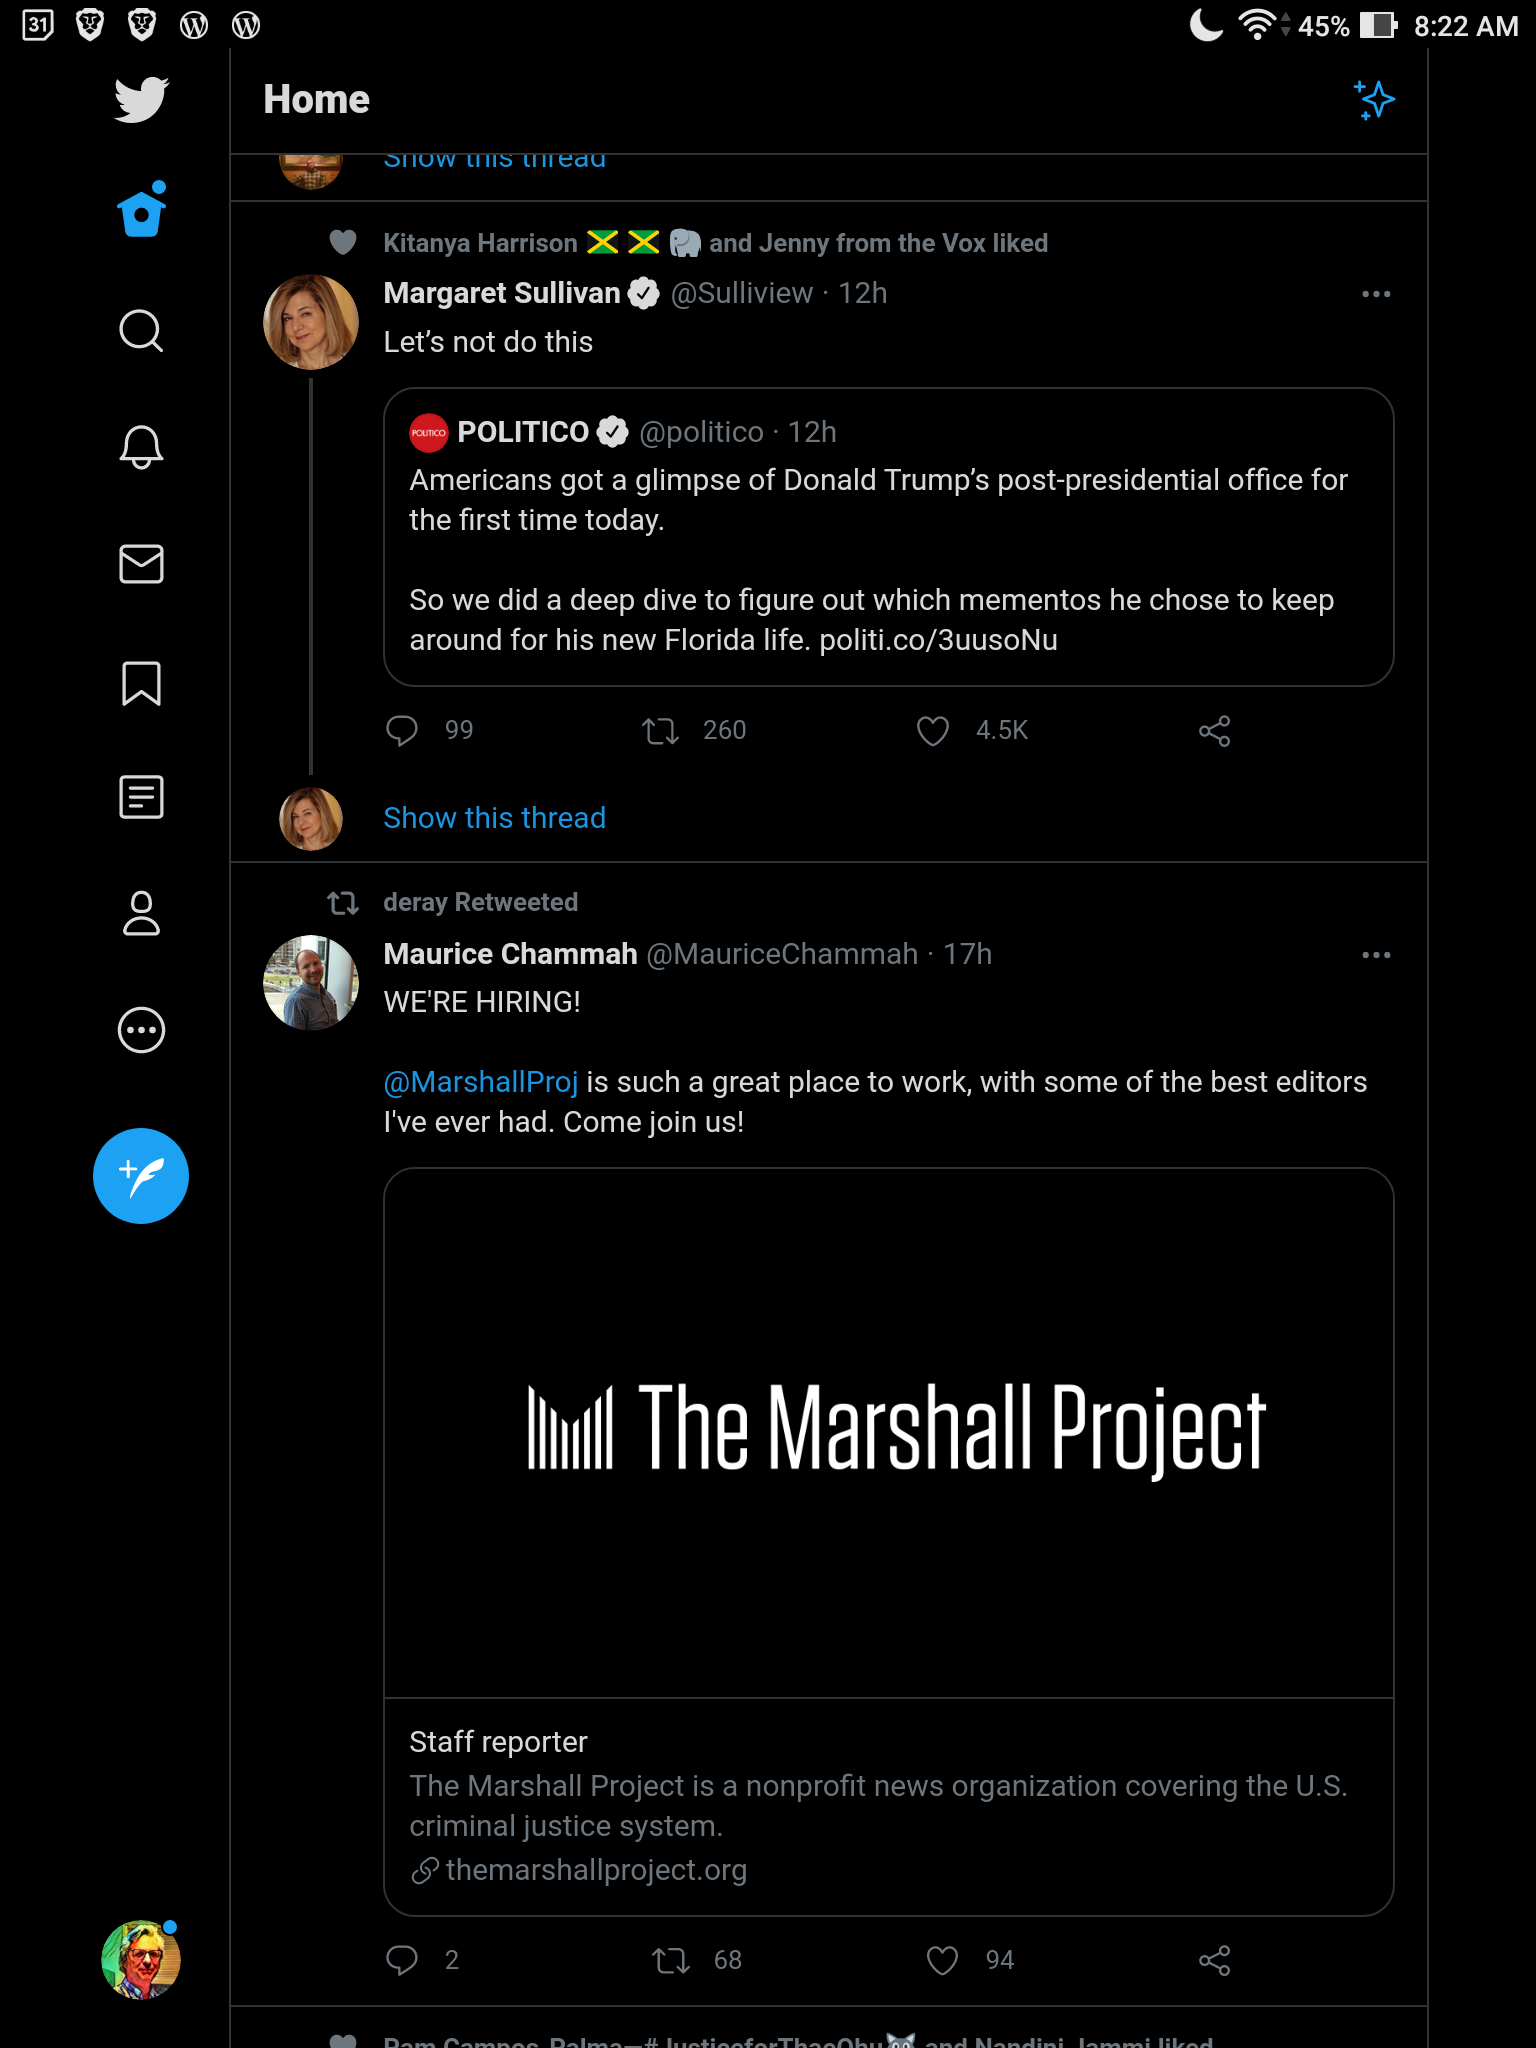Open the Lists page

point(141,798)
